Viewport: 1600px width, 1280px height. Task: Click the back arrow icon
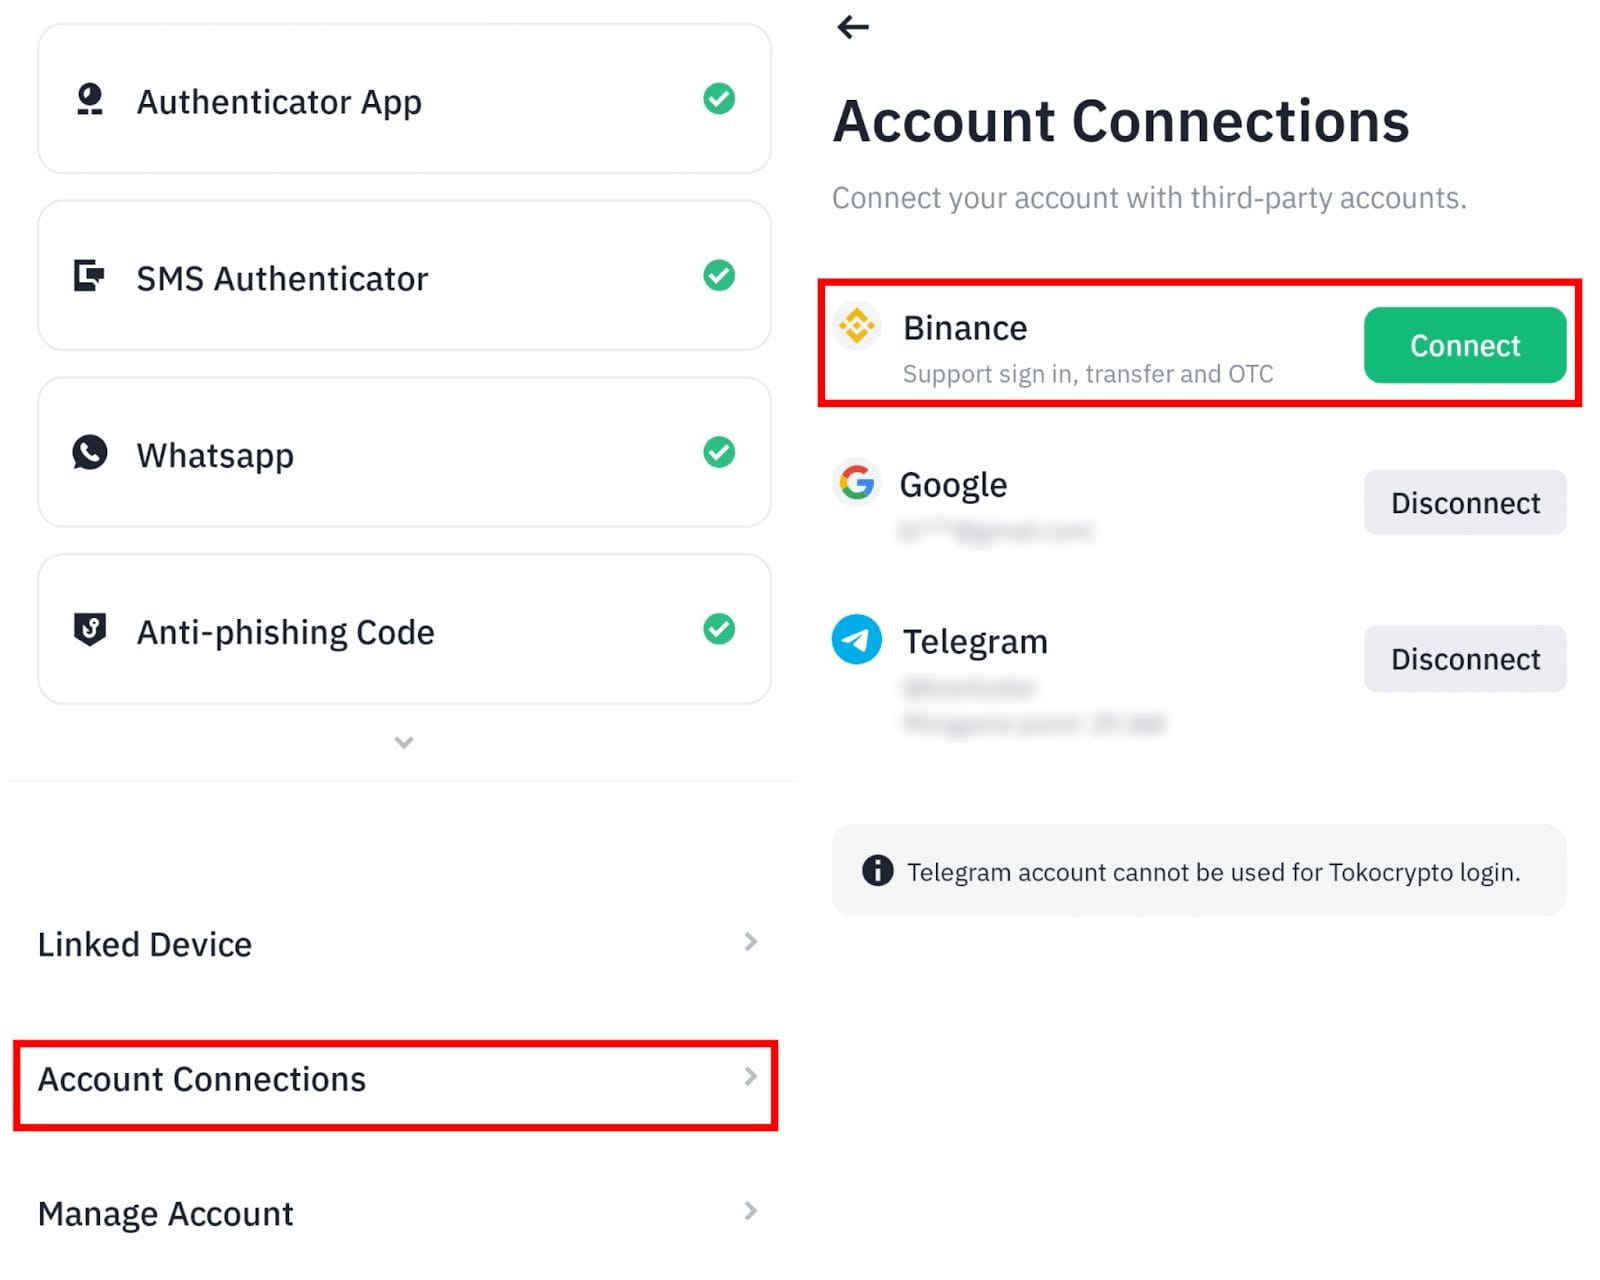point(852,27)
